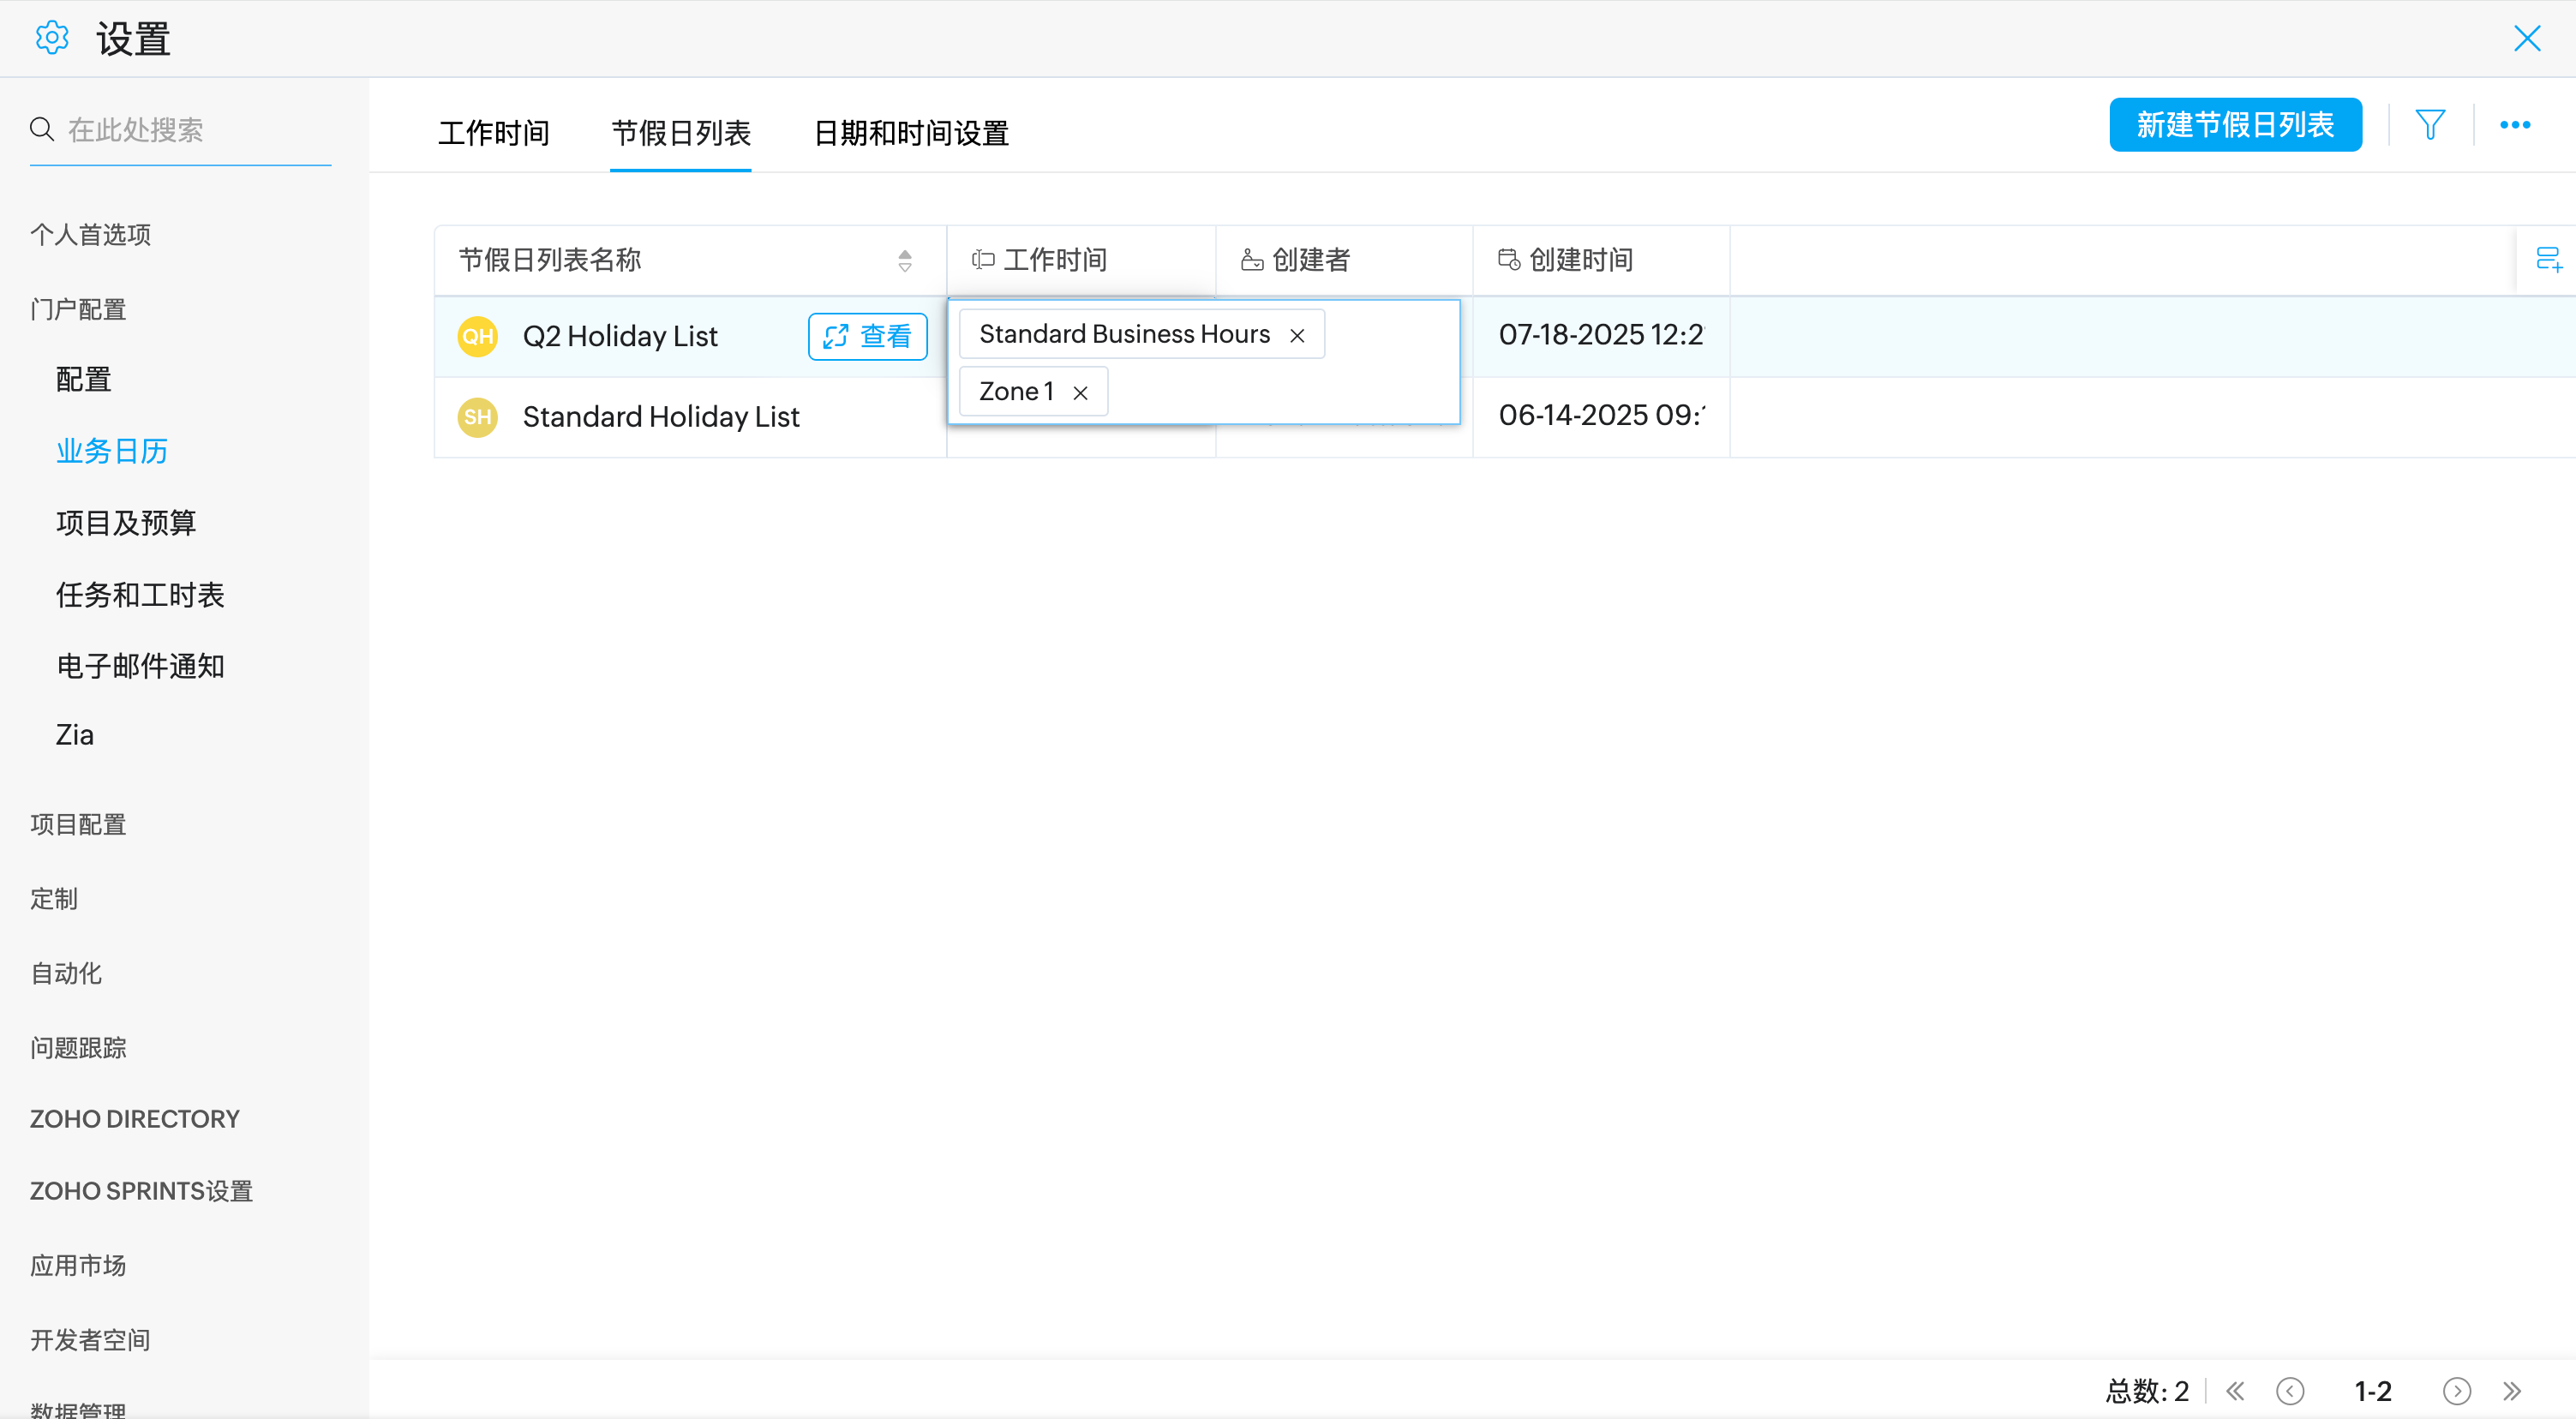The width and height of the screenshot is (2576, 1419).
Task: Go to the last page arrow
Action: pos(2512,1391)
